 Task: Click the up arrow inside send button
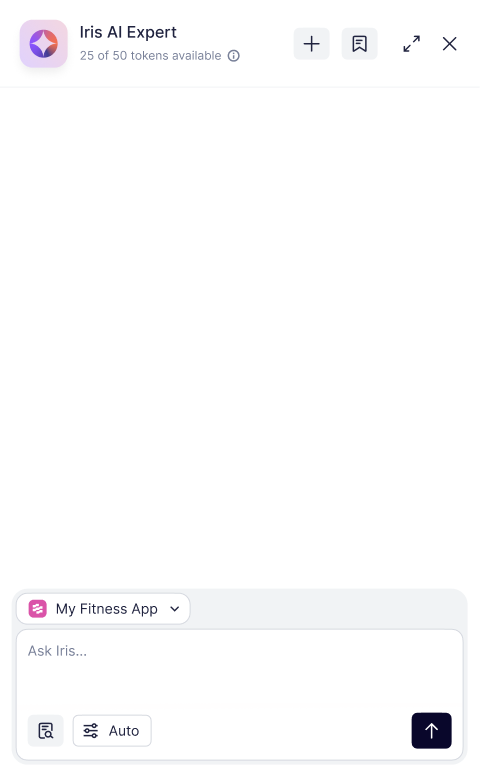pos(431,730)
